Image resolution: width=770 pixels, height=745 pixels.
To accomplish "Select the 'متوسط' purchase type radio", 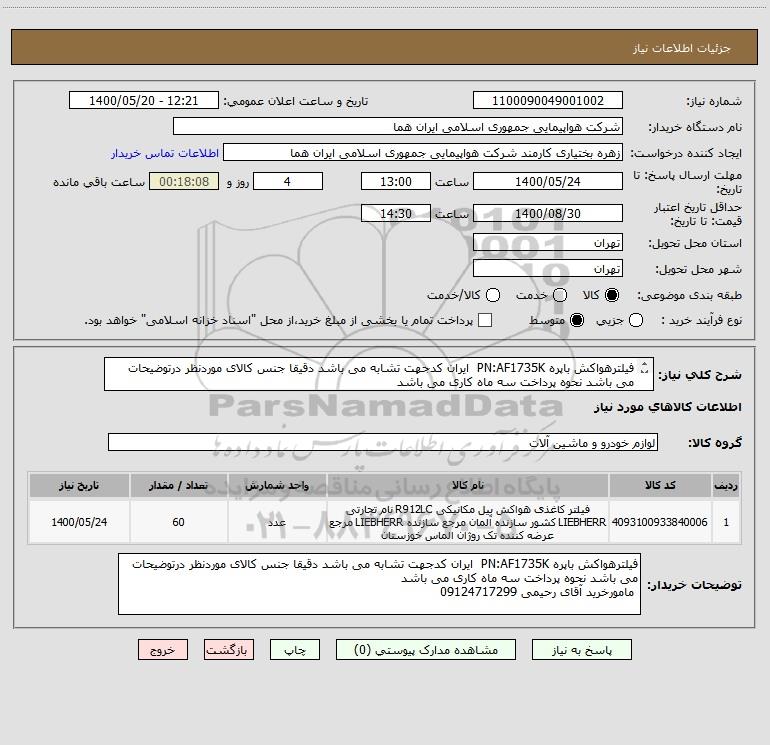I will tap(577, 320).
